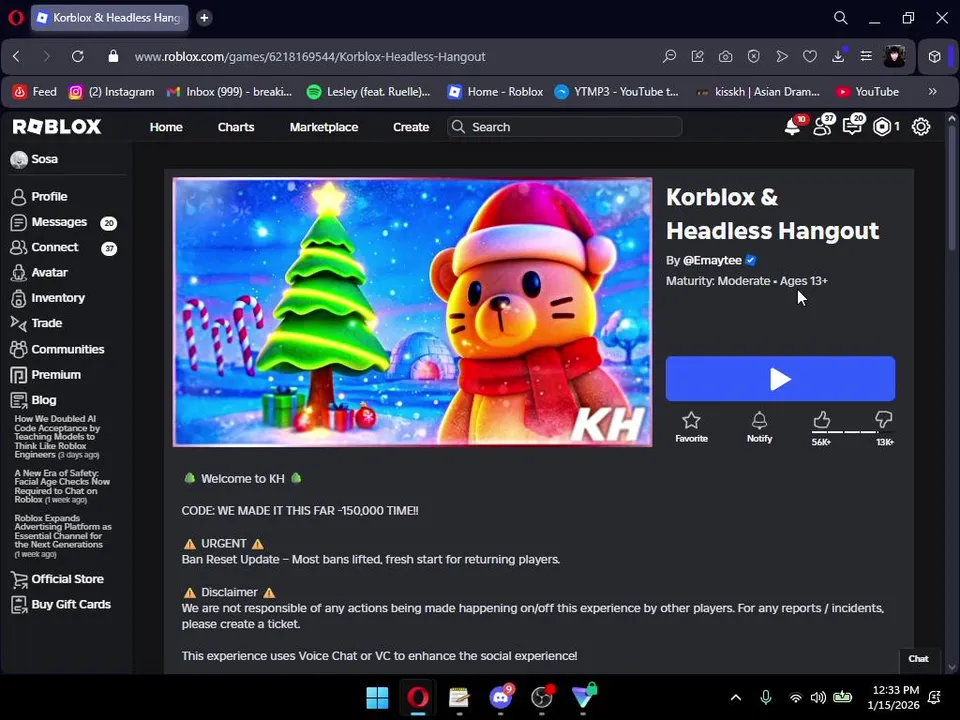Screen dimensions: 960x720
Task: Open Opera downloads icon
Action: pos(838,56)
